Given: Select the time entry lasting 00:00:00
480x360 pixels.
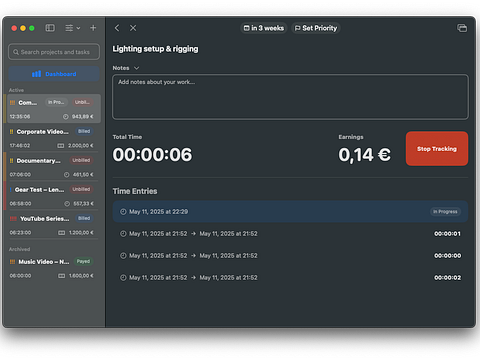Looking at the screenshot, I should [290, 256].
